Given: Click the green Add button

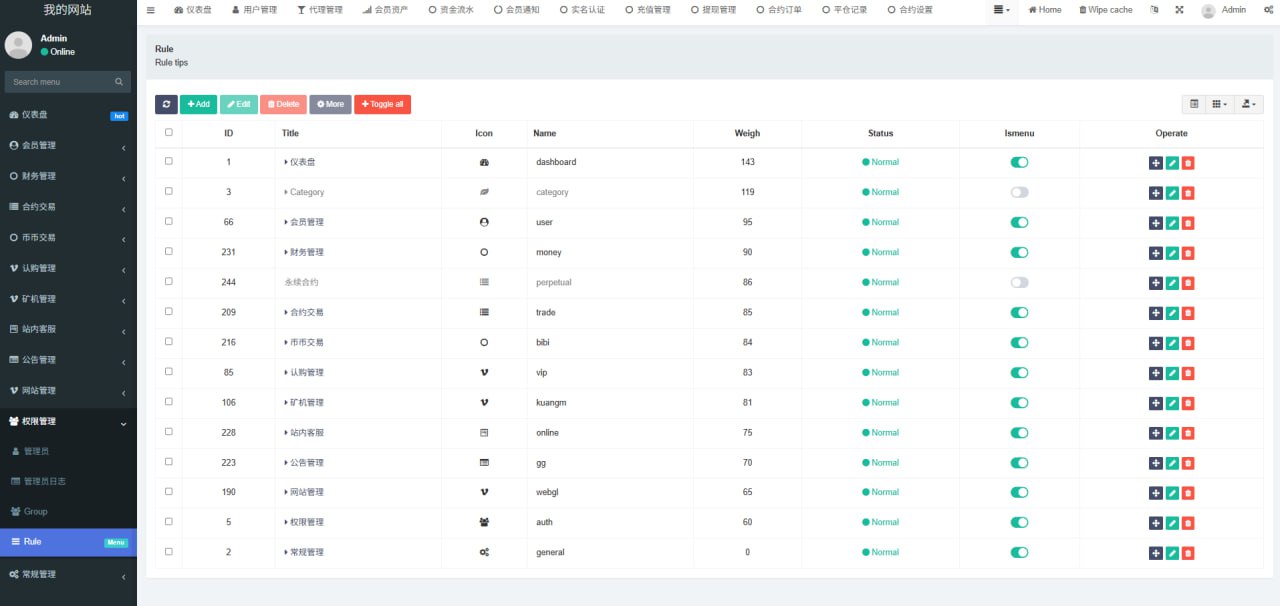Looking at the screenshot, I should [198, 104].
